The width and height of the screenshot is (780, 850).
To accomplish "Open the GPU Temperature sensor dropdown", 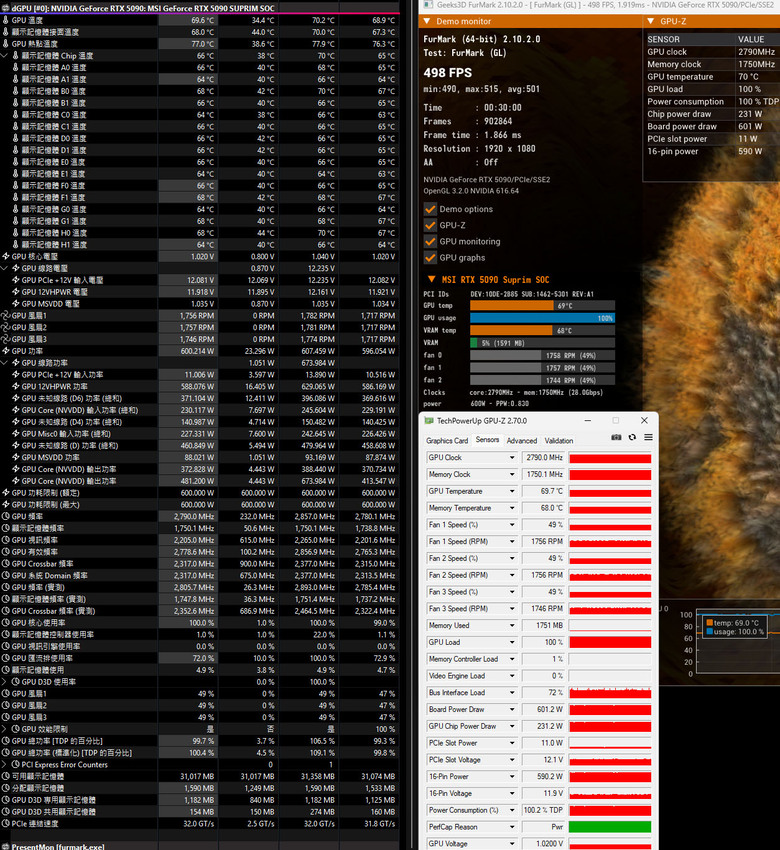I will coord(512,491).
